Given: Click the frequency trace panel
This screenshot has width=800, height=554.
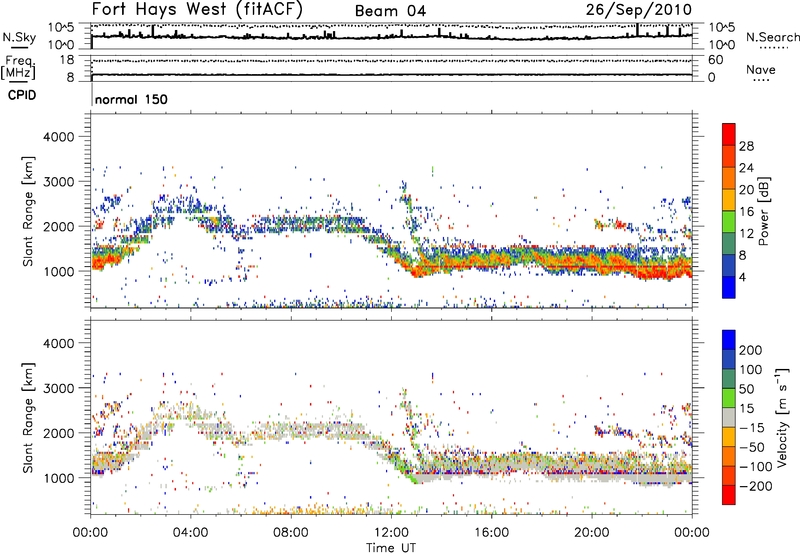Looking at the screenshot, I should [391, 68].
